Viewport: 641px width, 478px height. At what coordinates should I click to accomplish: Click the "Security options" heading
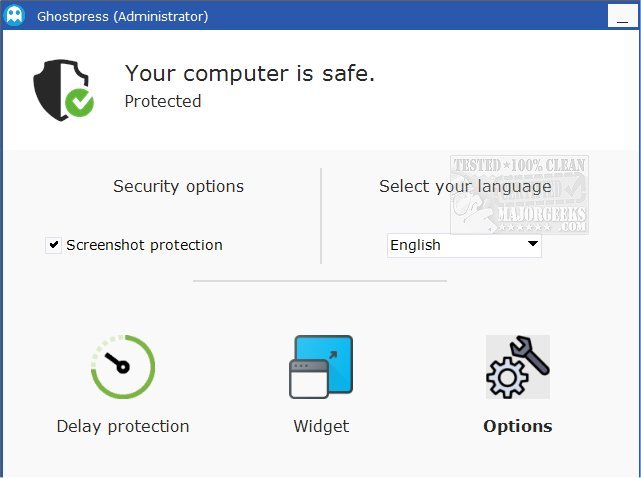[x=178, y=186]
